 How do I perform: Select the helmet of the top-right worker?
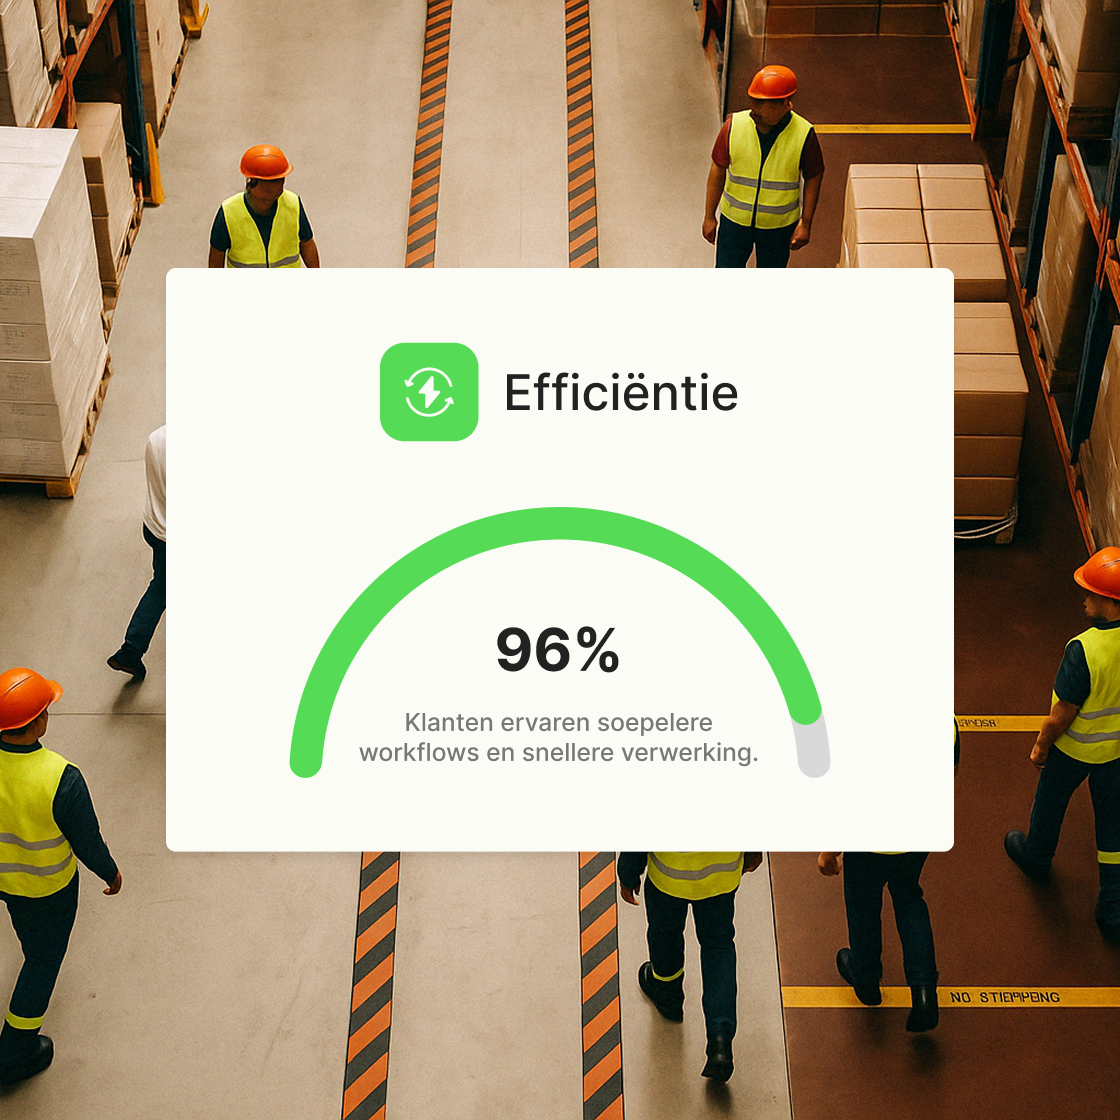coord(772,82)
